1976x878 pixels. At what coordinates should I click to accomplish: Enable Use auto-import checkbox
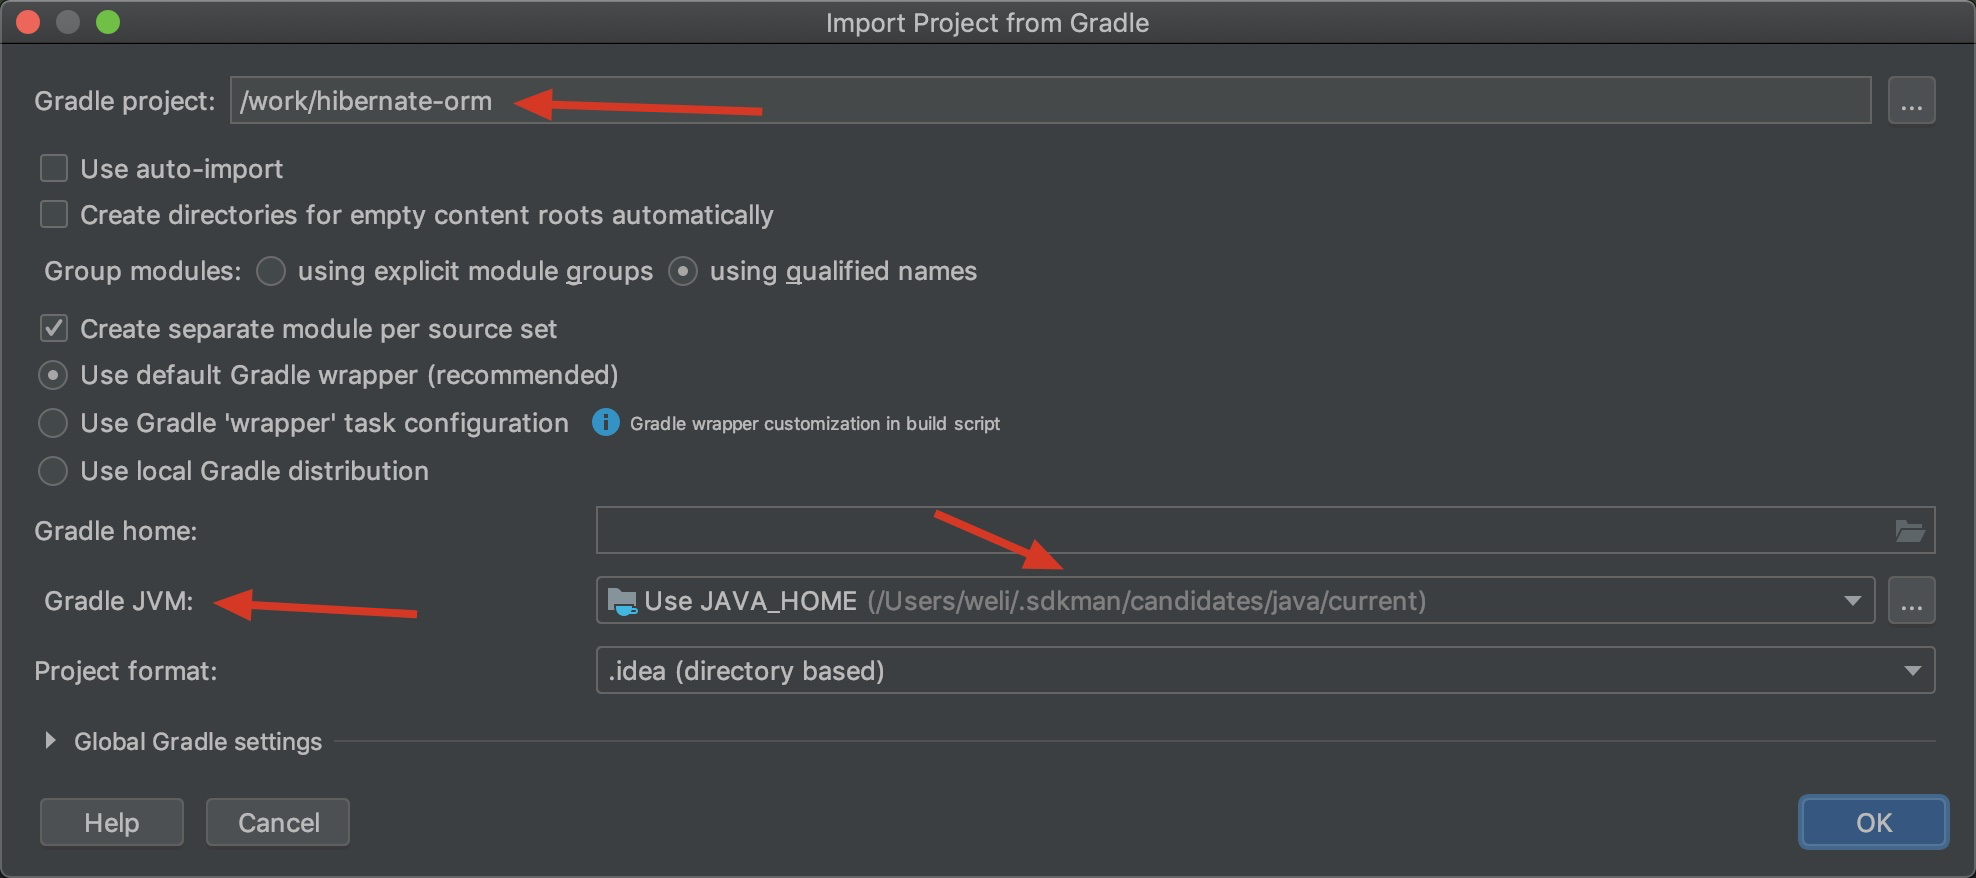[54, 168]
